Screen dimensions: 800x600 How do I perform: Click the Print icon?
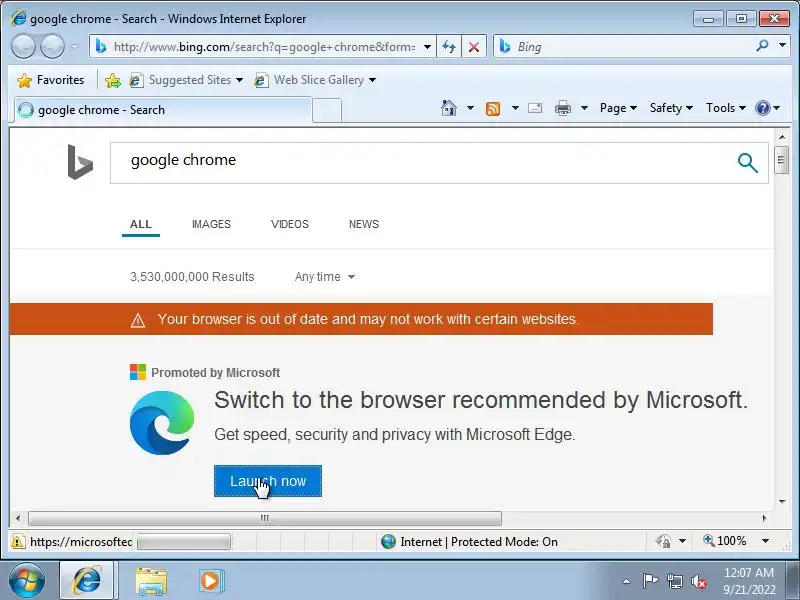pos(563,108)
